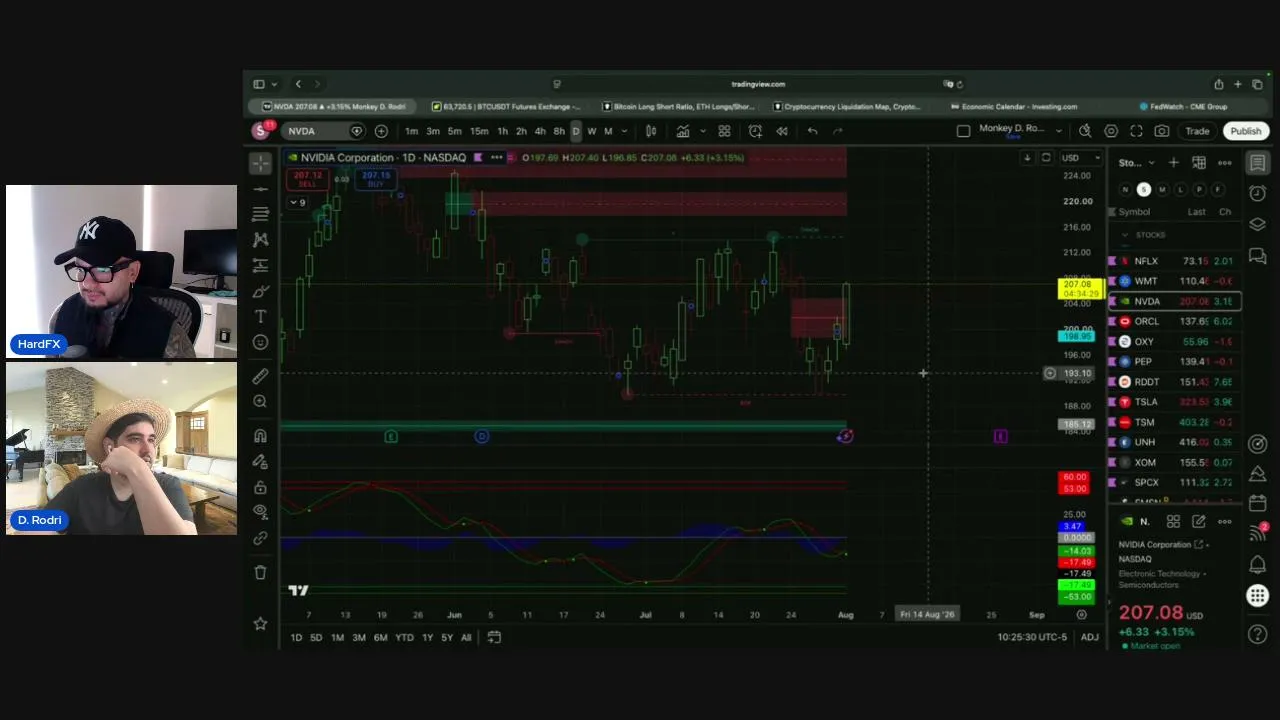Image resolution: width=1280 pixels, height=720 pixels.
Task: Open the Alerts alarm clock panel
Action: click(x=1258, y=193)
